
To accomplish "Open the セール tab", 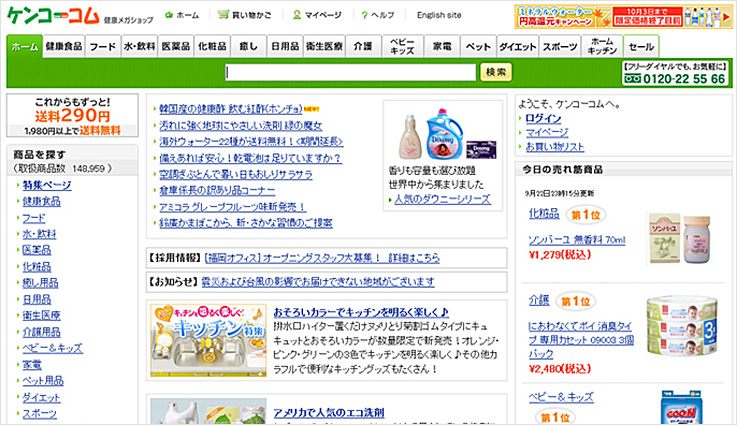I will click(x=641, y=47).
